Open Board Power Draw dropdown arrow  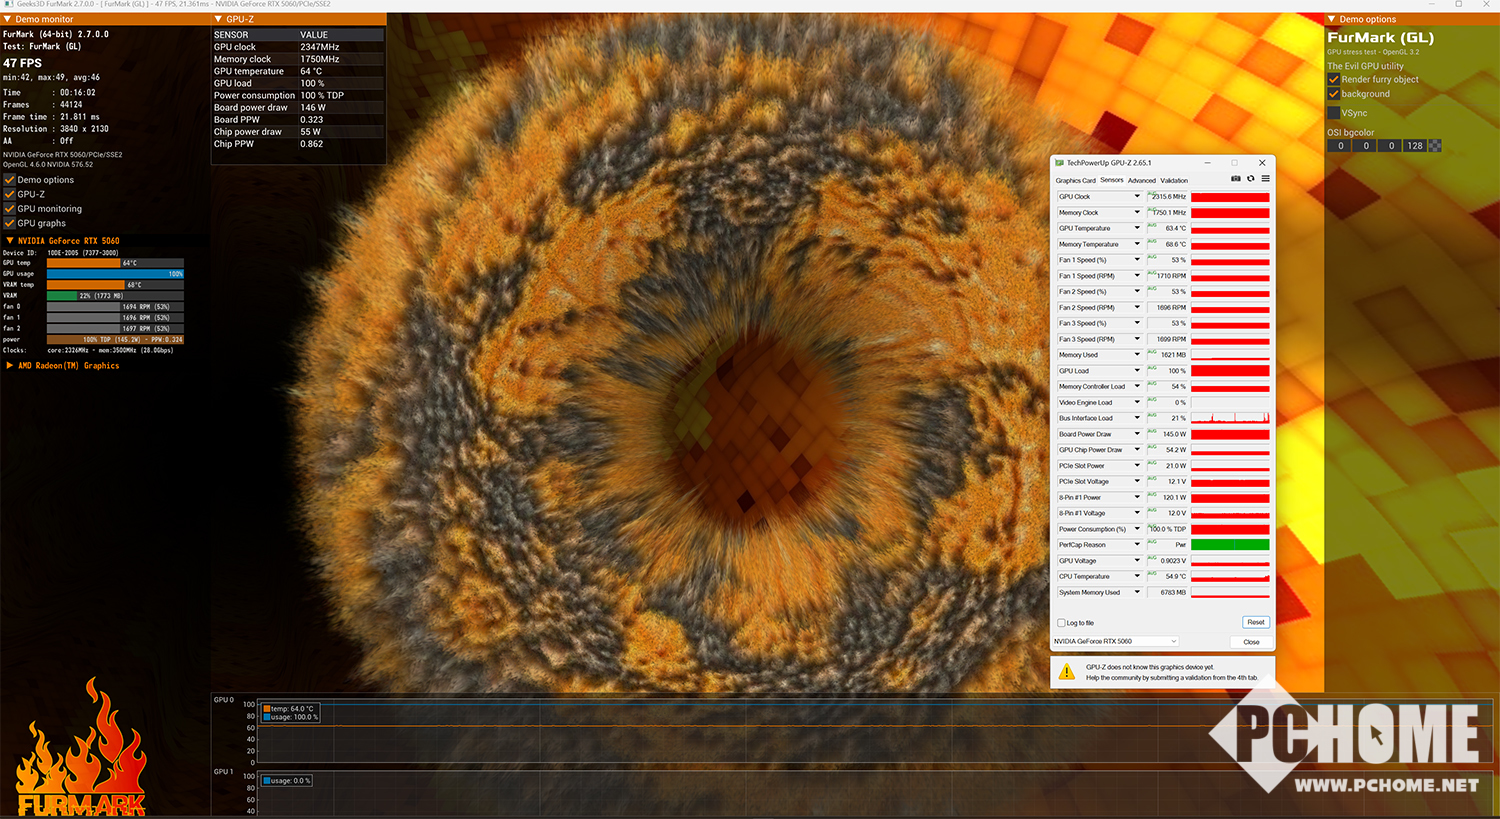click(x=1137, y=434)
